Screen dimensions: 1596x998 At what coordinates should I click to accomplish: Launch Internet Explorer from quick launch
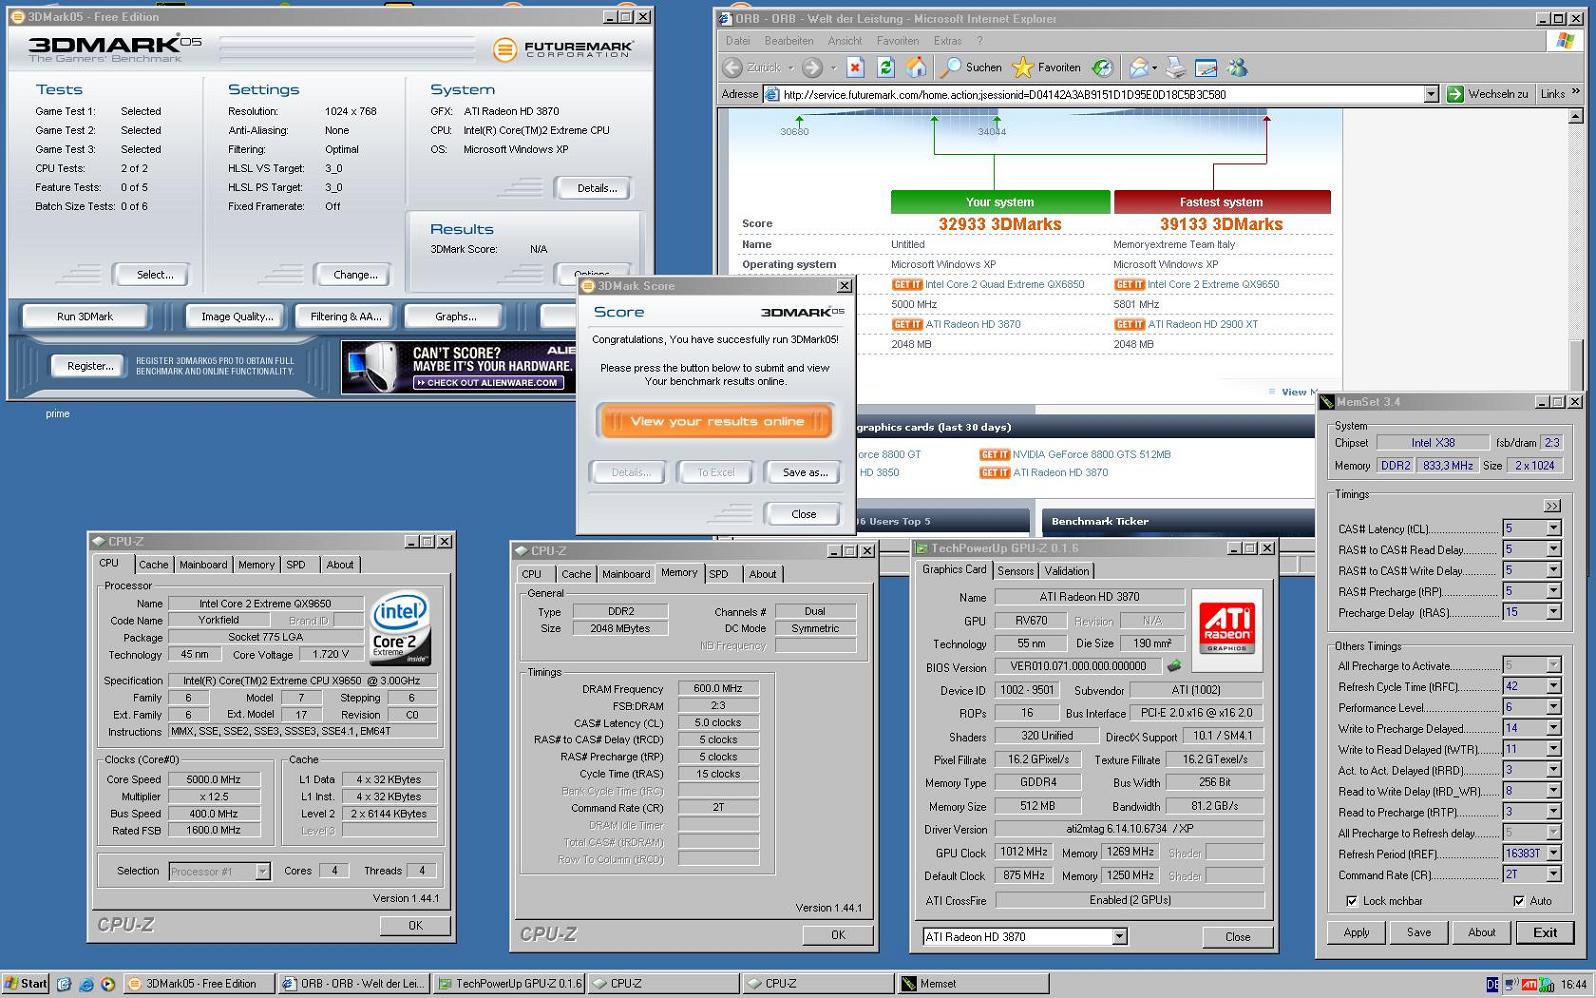pos(86,984)
